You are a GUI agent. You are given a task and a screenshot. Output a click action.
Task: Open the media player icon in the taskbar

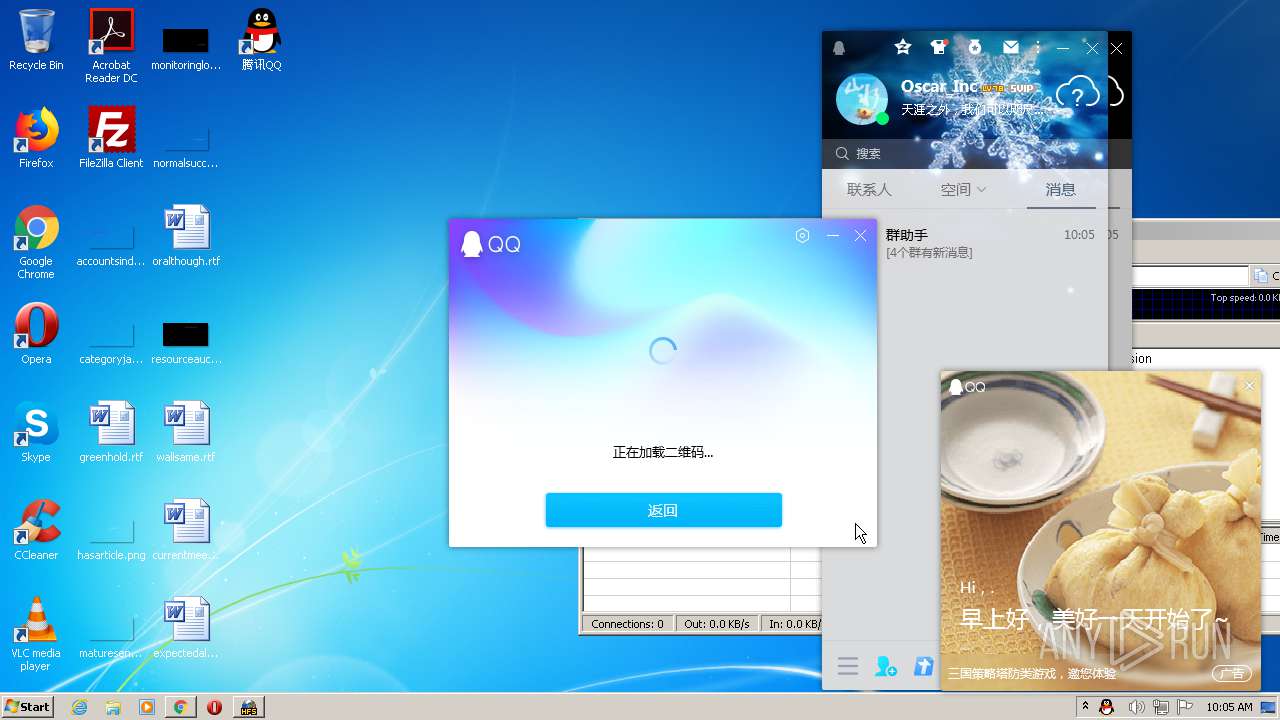click(147, 707)
